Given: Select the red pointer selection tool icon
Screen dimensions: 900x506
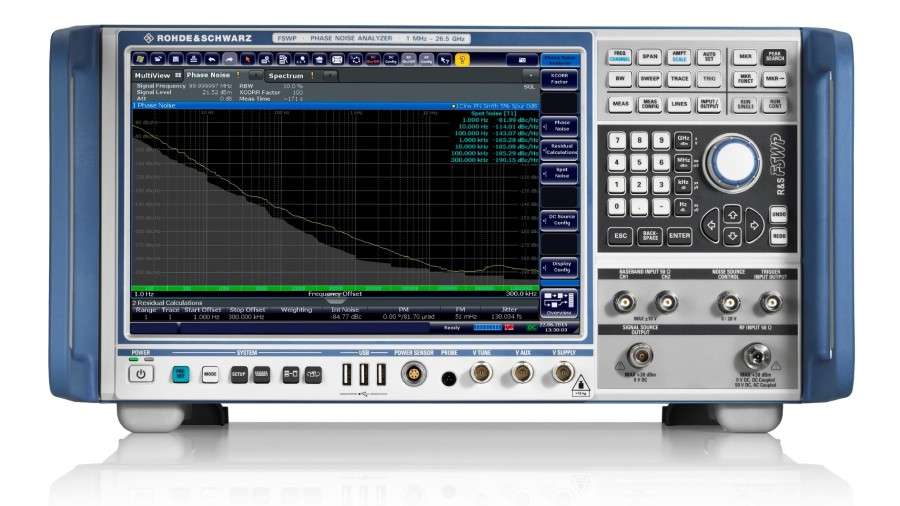Looking at the screenshot, I should [247, 59].
